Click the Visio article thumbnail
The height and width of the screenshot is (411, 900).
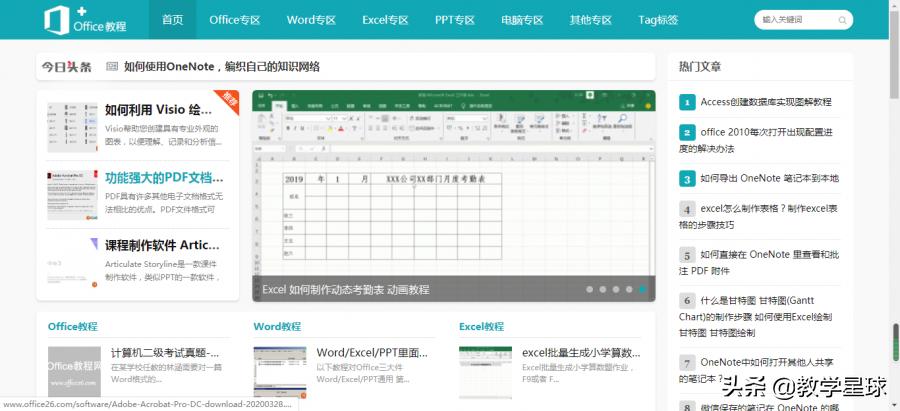tap(72, 127)
